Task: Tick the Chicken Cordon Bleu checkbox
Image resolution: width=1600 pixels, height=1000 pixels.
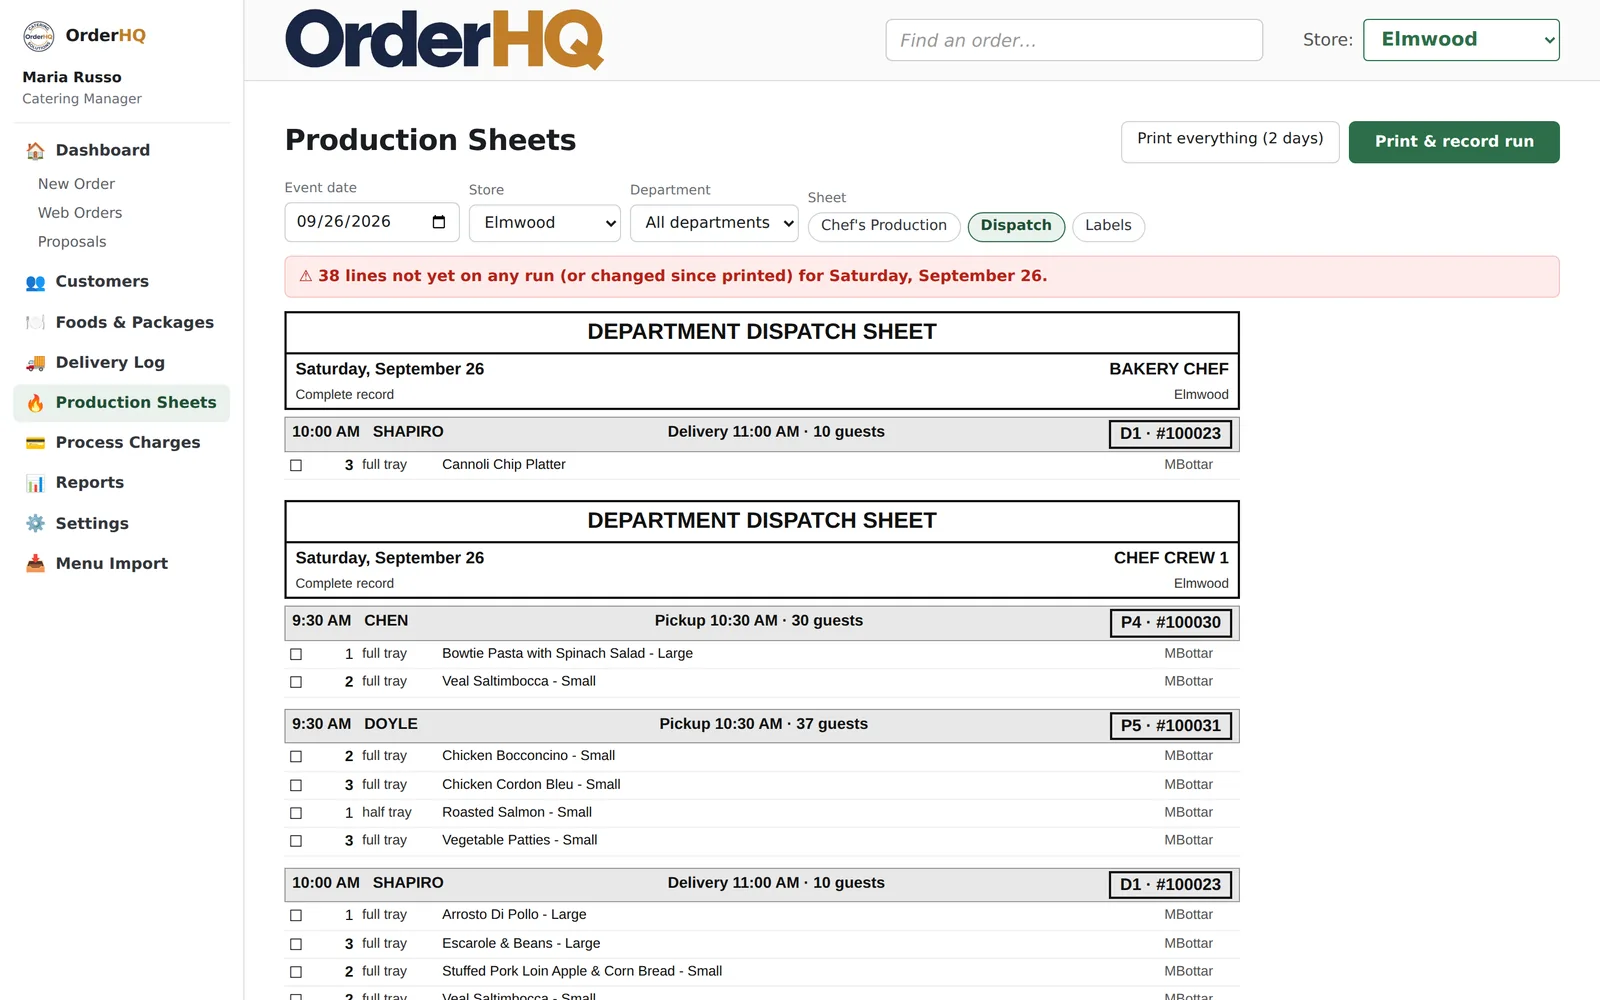Action: pyautogui.click(x=296, y=785)
